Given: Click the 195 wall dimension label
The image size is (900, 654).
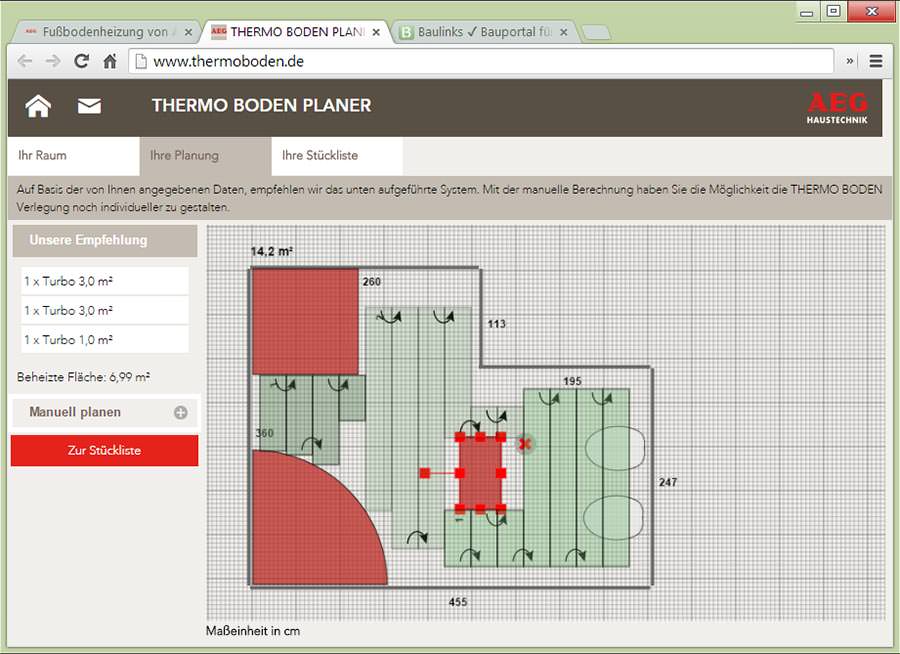Looking at the screenshot, I should pos(572,381).
